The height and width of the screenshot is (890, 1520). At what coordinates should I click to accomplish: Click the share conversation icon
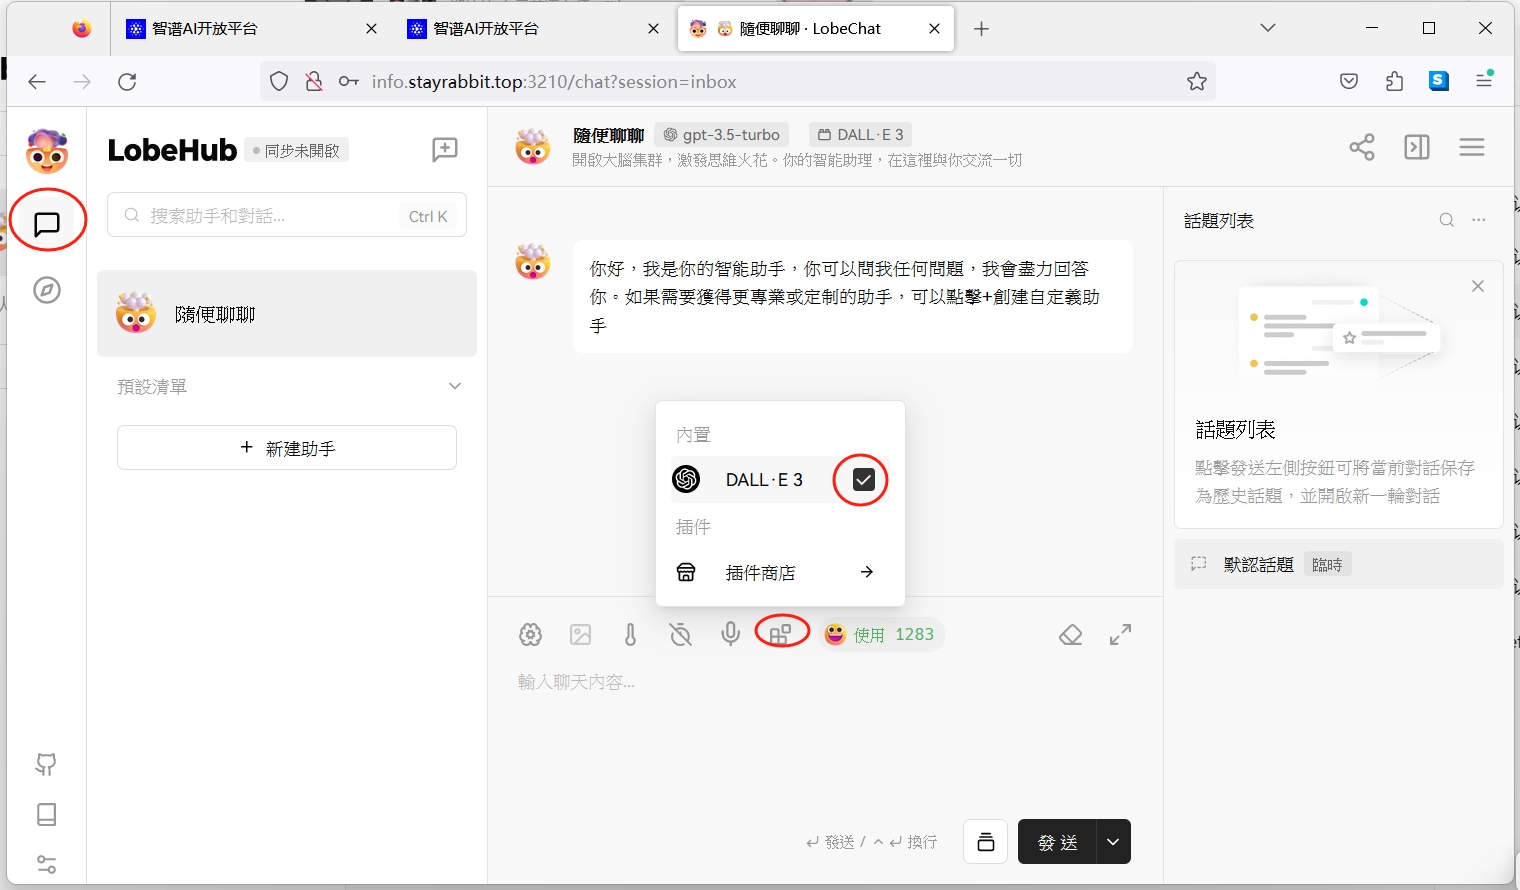click(1362, 147)
